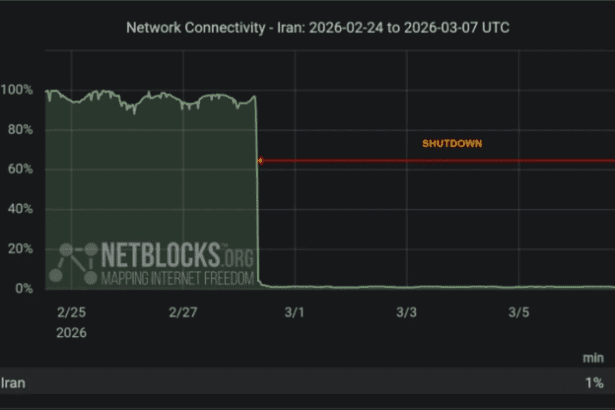
Task: Sort by the min column header
Action: click(594, 357)
